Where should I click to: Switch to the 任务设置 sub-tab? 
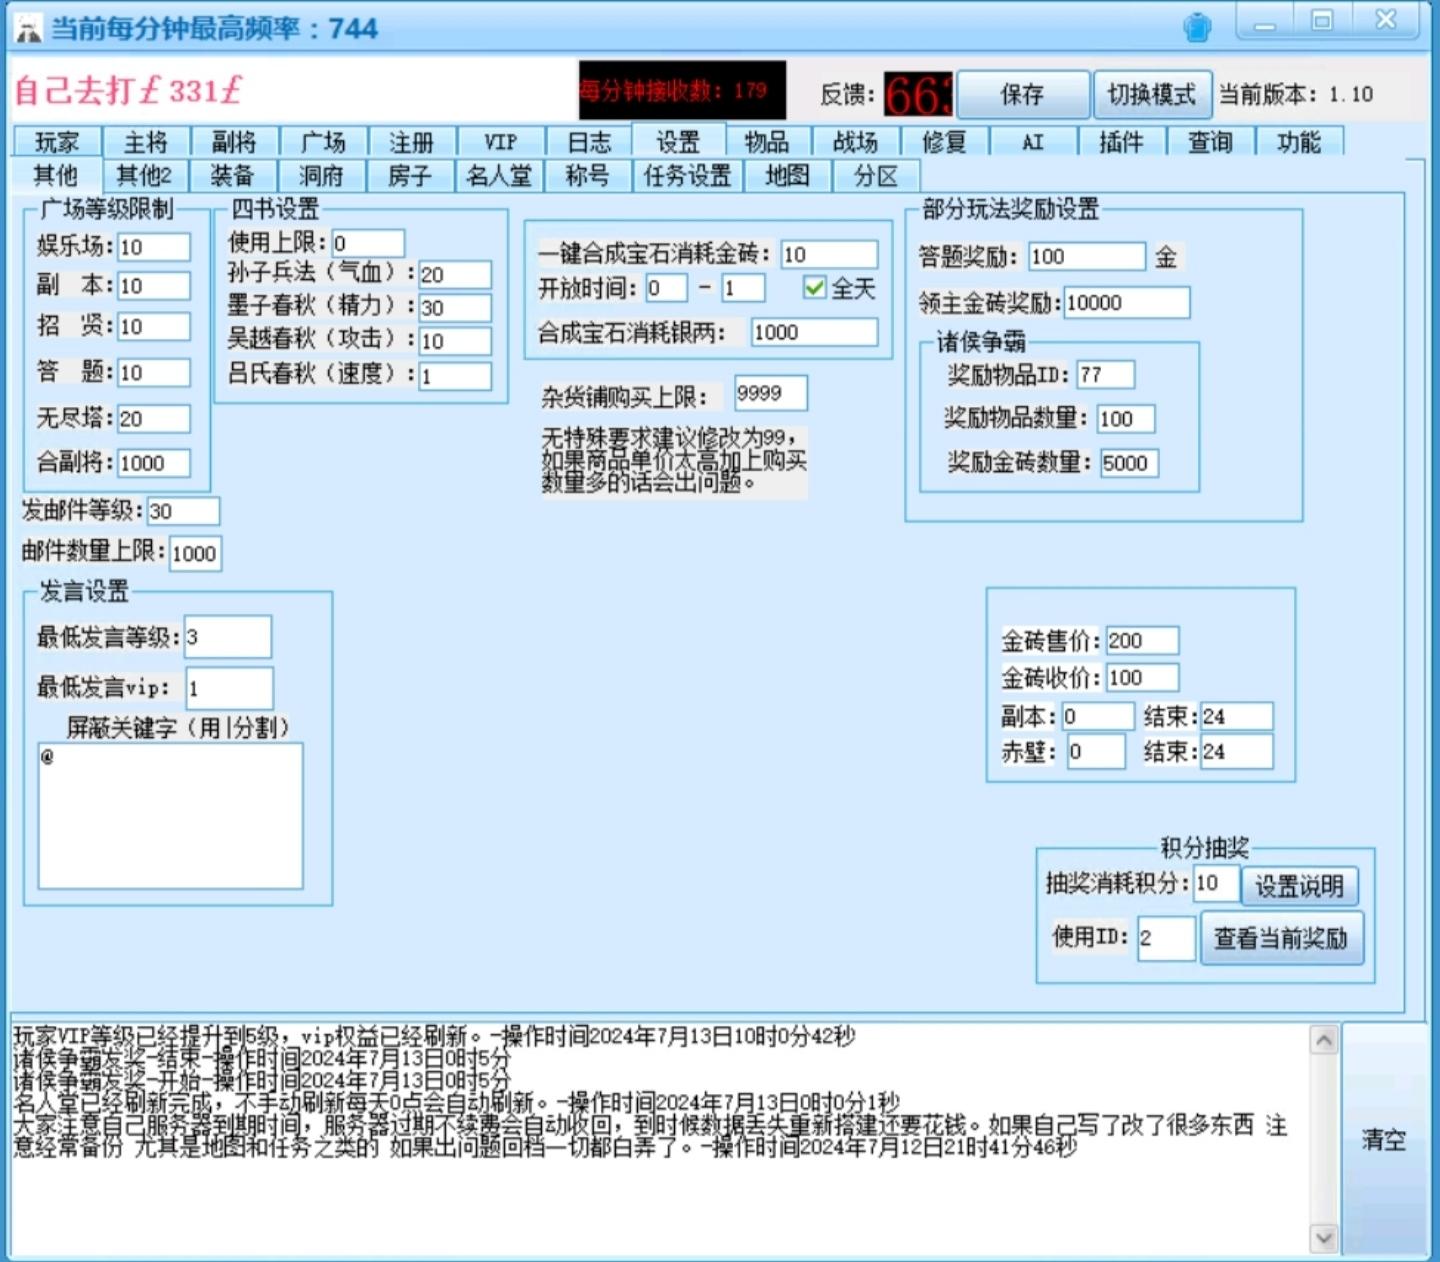coord(687,176)
